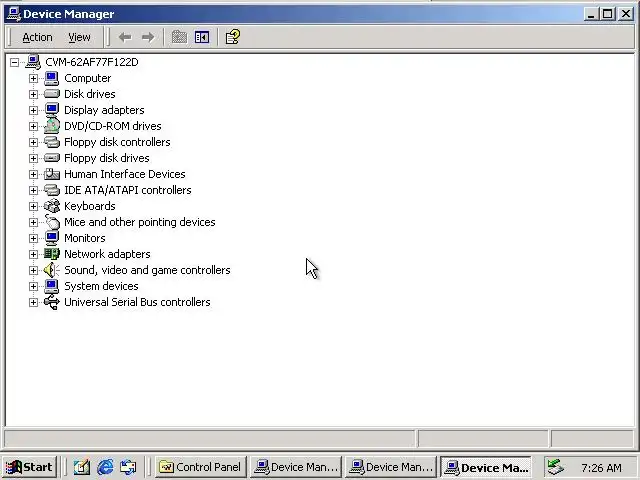Expand the Display adapters category

pyautogui.click(x=33, y=110)
